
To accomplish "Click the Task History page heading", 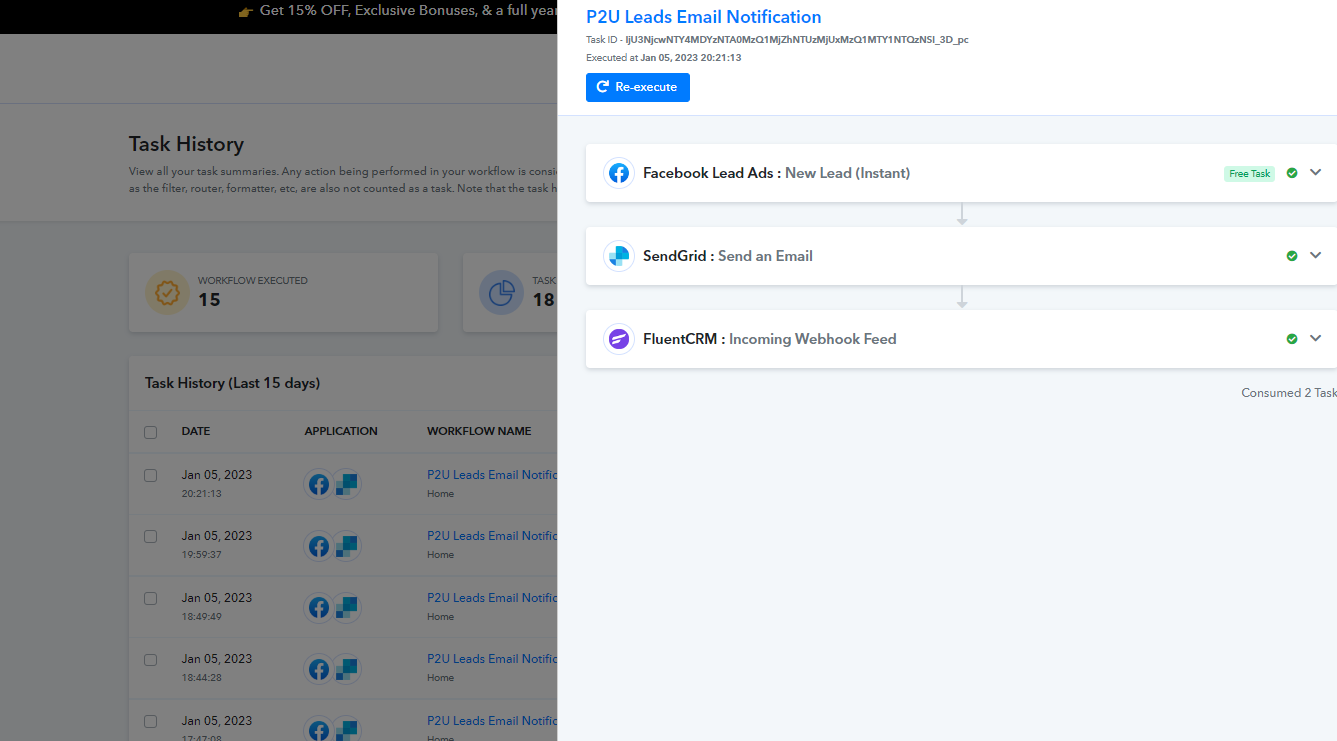I will tap(186, 144).
